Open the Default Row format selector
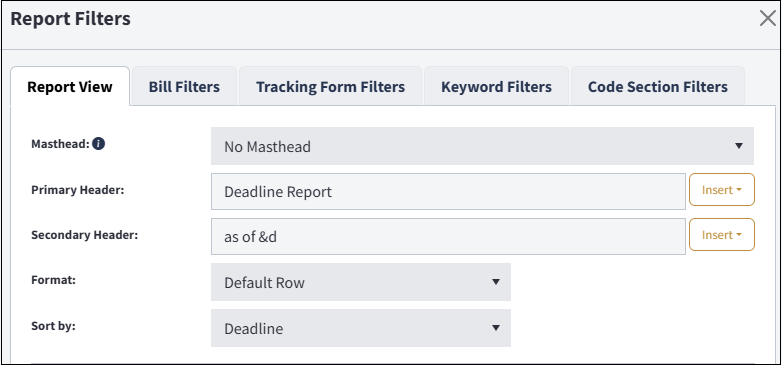782x365 pixels. click(361, 282)
